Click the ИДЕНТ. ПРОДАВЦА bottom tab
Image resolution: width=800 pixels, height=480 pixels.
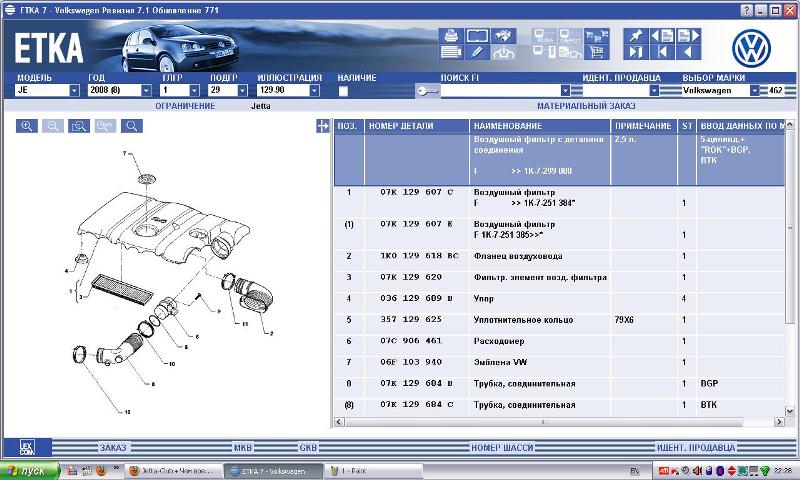pos(696,448)
